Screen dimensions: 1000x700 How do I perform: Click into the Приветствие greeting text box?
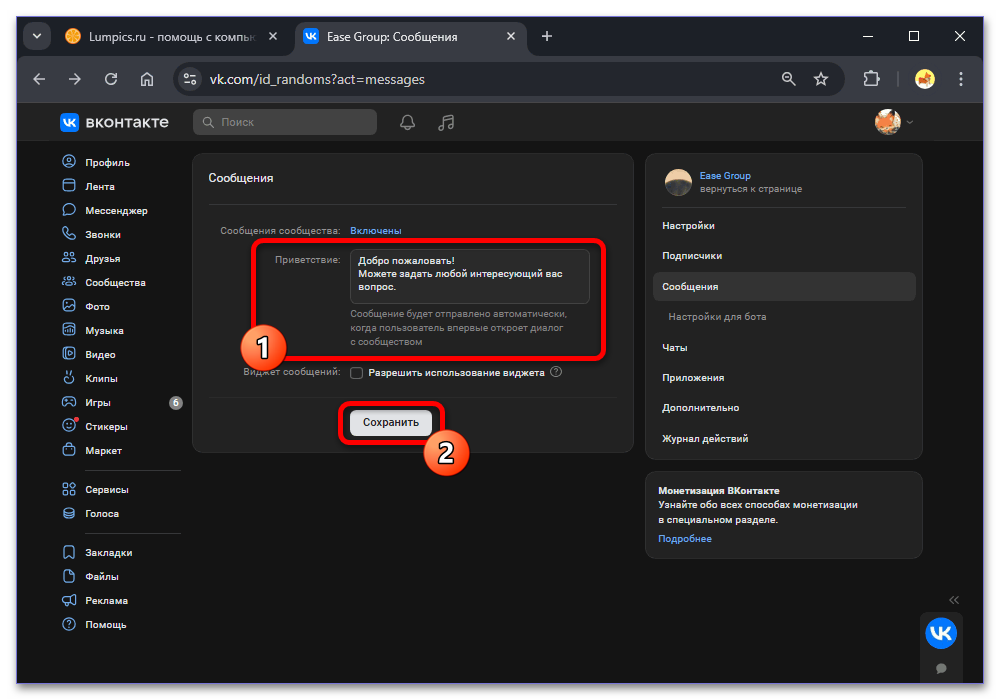point(469,276)
